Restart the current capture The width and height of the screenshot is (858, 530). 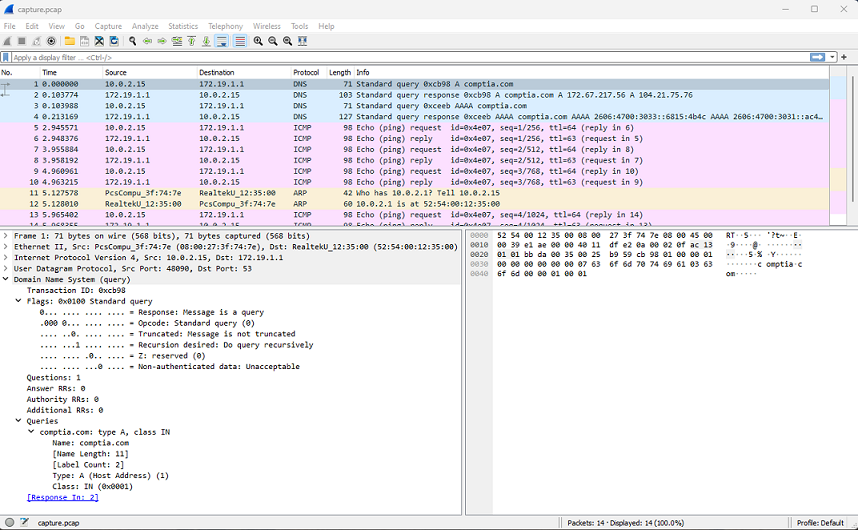coord(37,41)
